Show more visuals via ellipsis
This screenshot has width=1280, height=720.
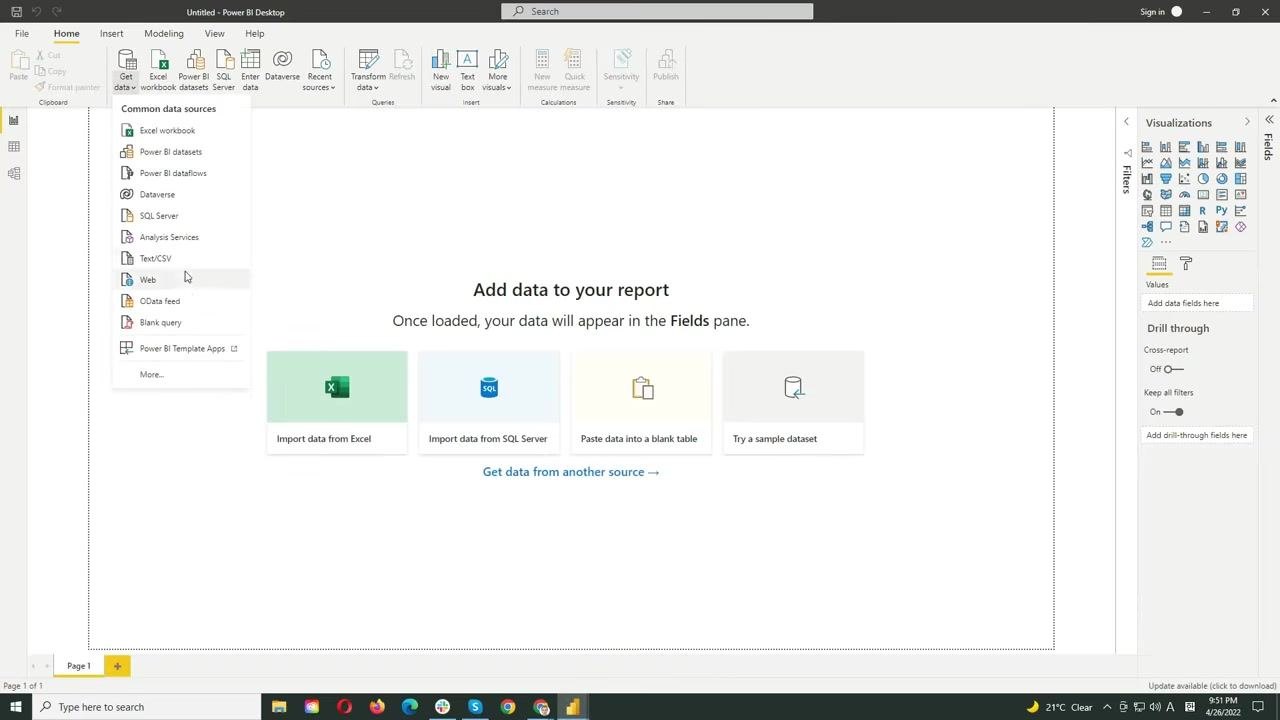pyautogui.click(x=1166, y=242)
